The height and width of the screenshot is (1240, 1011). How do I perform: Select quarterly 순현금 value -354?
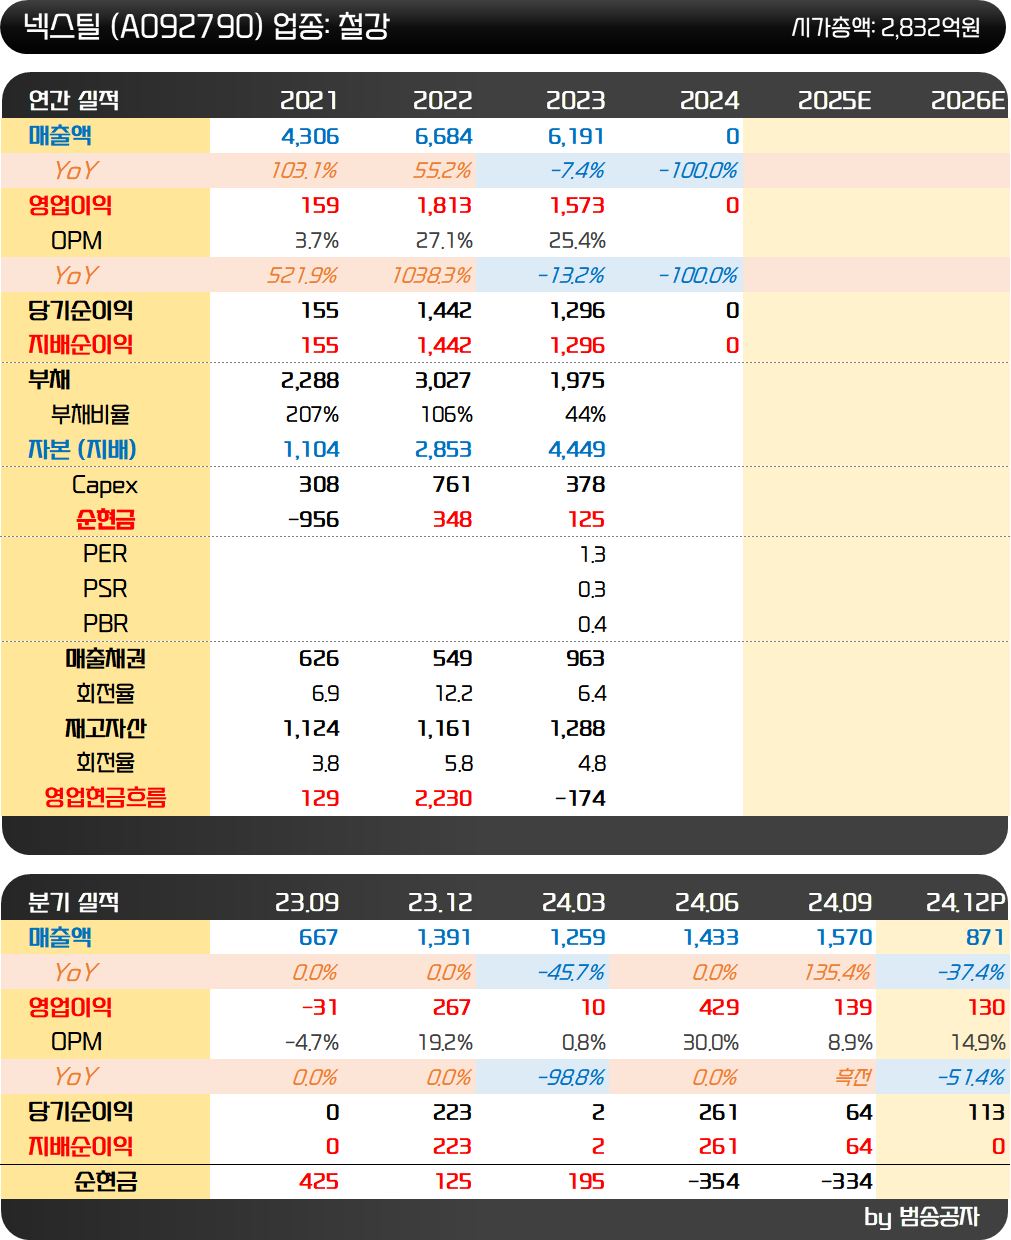point(714,1182)
